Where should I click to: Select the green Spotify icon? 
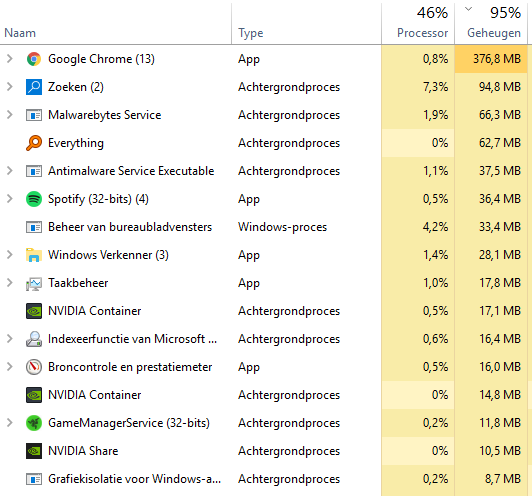point(34,199)
